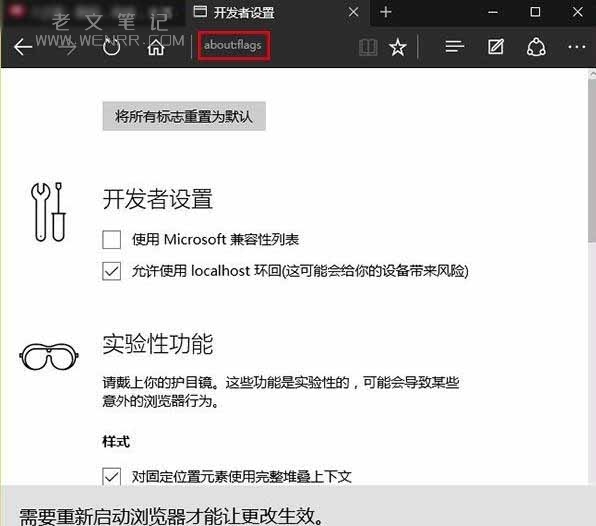The image size is (596, 526).
Task: Open the Hub three-lines icon
Action: (455, 47)
